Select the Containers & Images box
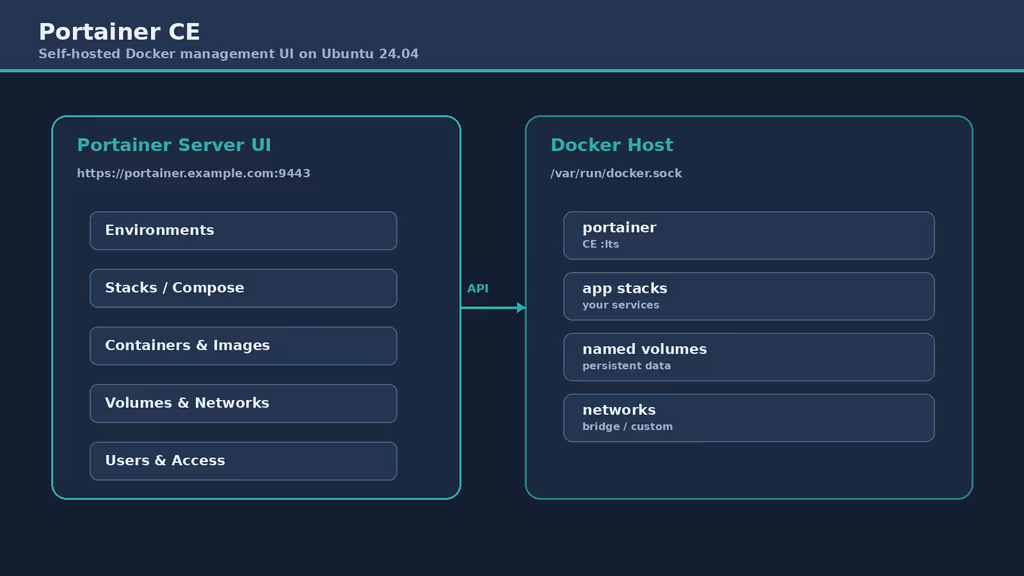Image resolution: width=1024 pixels, height=576 pixels. (243, 345)
